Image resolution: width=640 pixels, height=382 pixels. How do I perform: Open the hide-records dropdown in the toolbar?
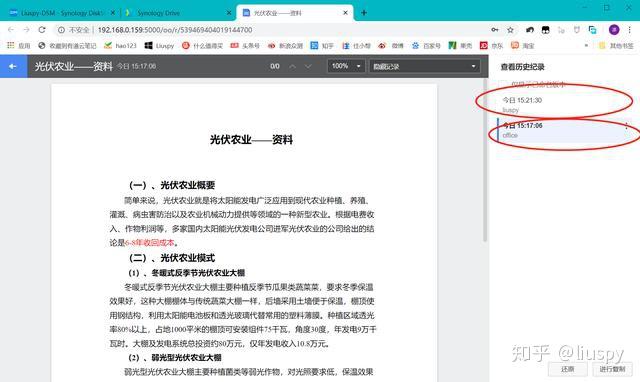pos(424,66)
